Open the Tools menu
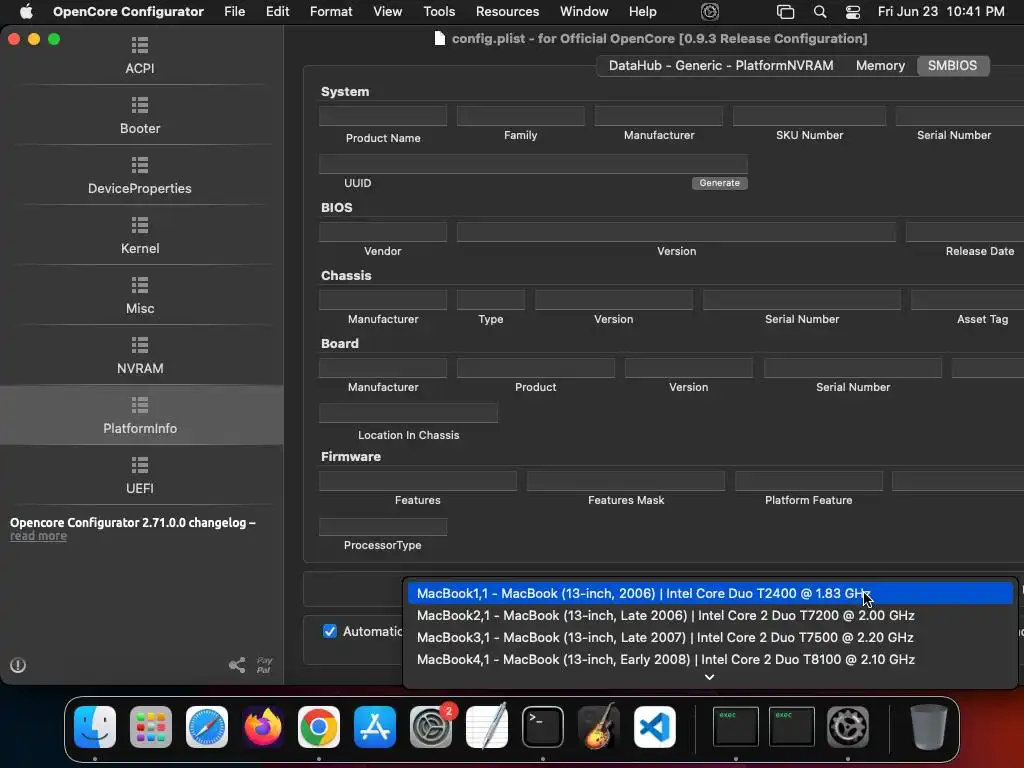 pyautogui.click(x=439, y=12)
